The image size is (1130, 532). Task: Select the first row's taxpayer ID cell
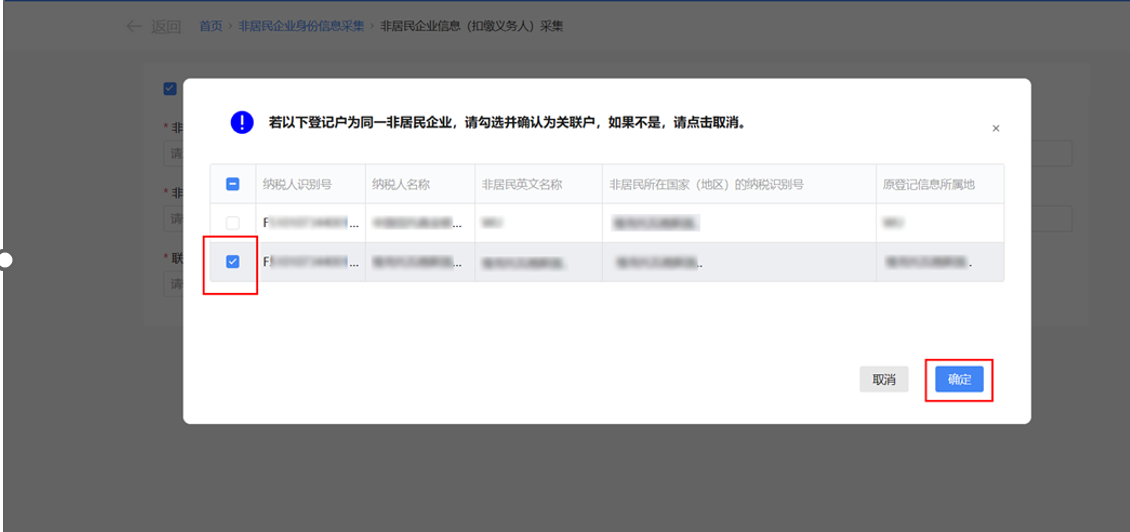pos(310,222)
